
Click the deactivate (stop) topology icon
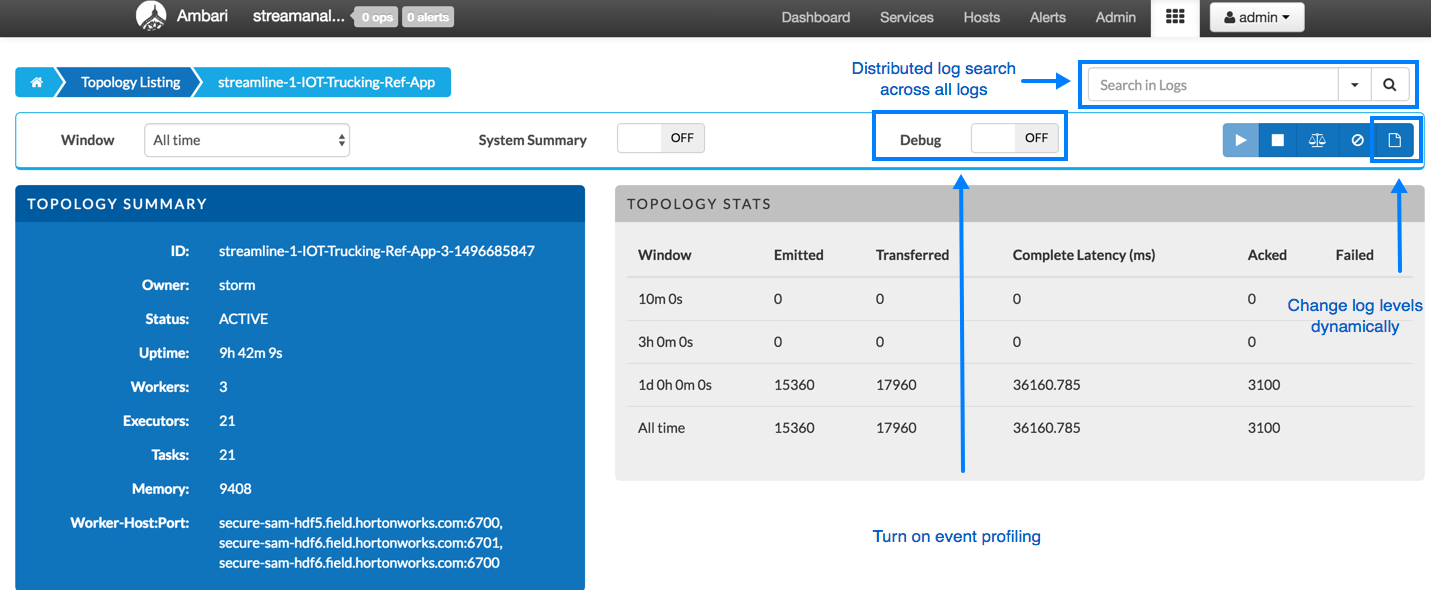(1278, 141)
